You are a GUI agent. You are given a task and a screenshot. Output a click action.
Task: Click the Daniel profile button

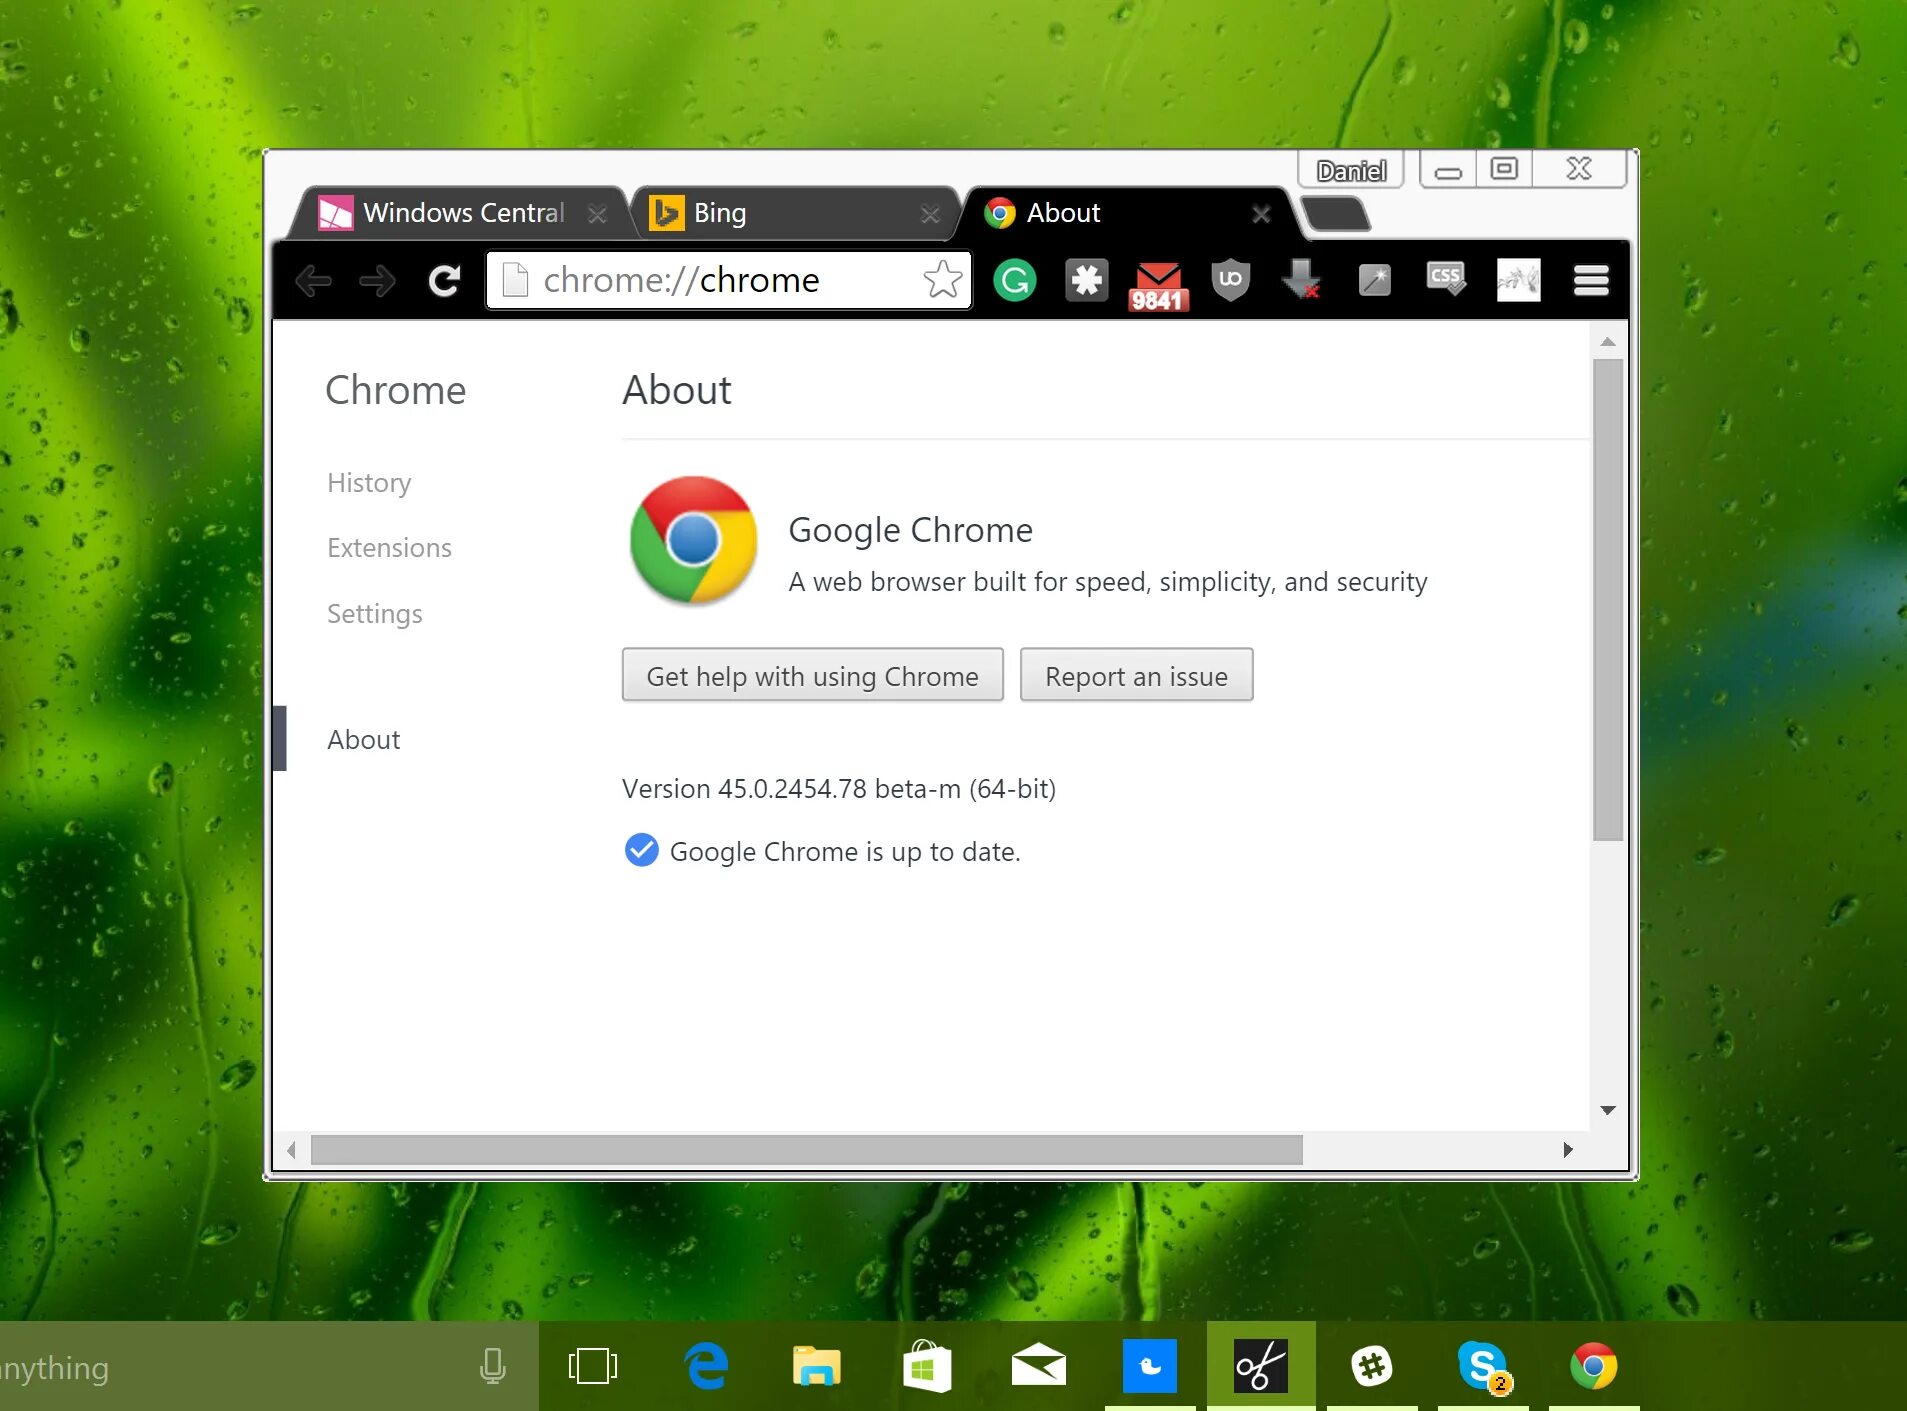(x=1351, y=170)
